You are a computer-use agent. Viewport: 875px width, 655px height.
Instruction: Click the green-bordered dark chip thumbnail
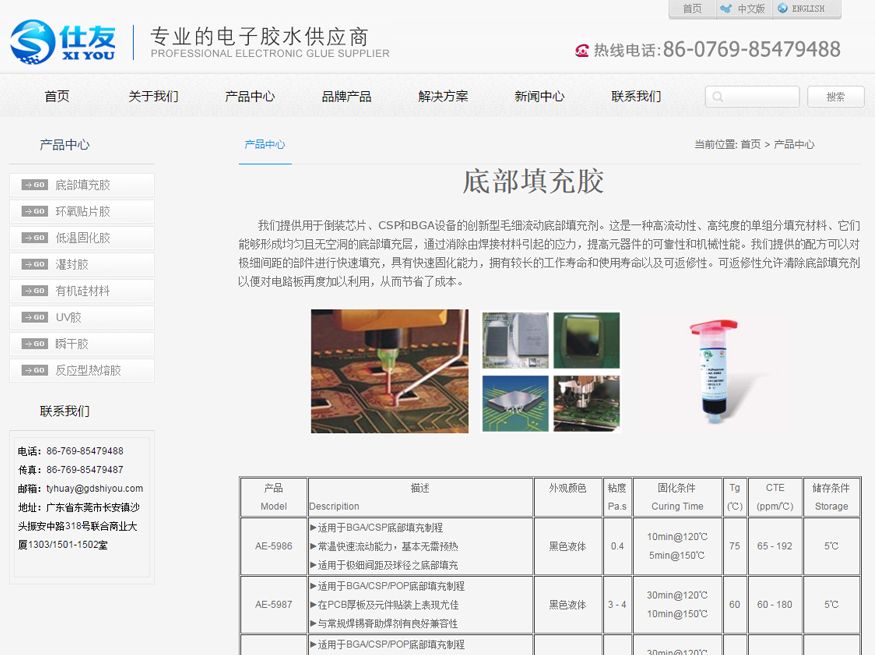pos(586,340)
